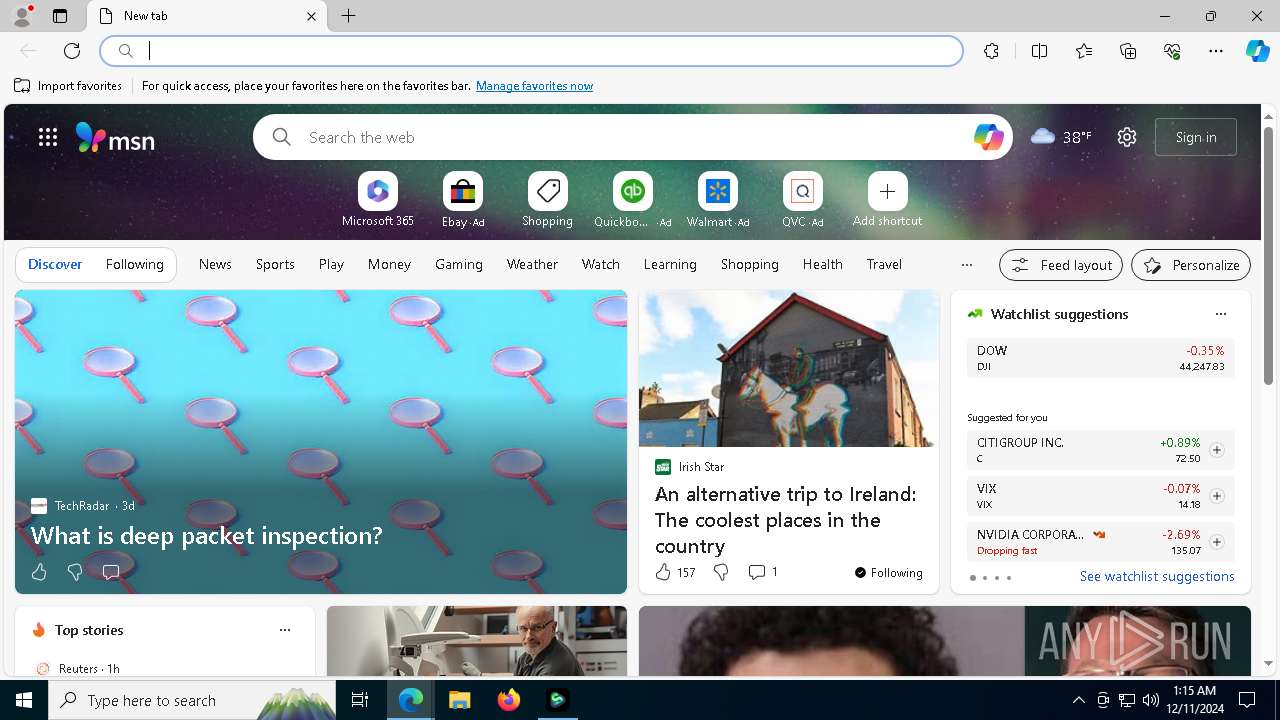Expand more feed categories ellipsis
The image size is (1280, 720).
click(x=966, y=265)
